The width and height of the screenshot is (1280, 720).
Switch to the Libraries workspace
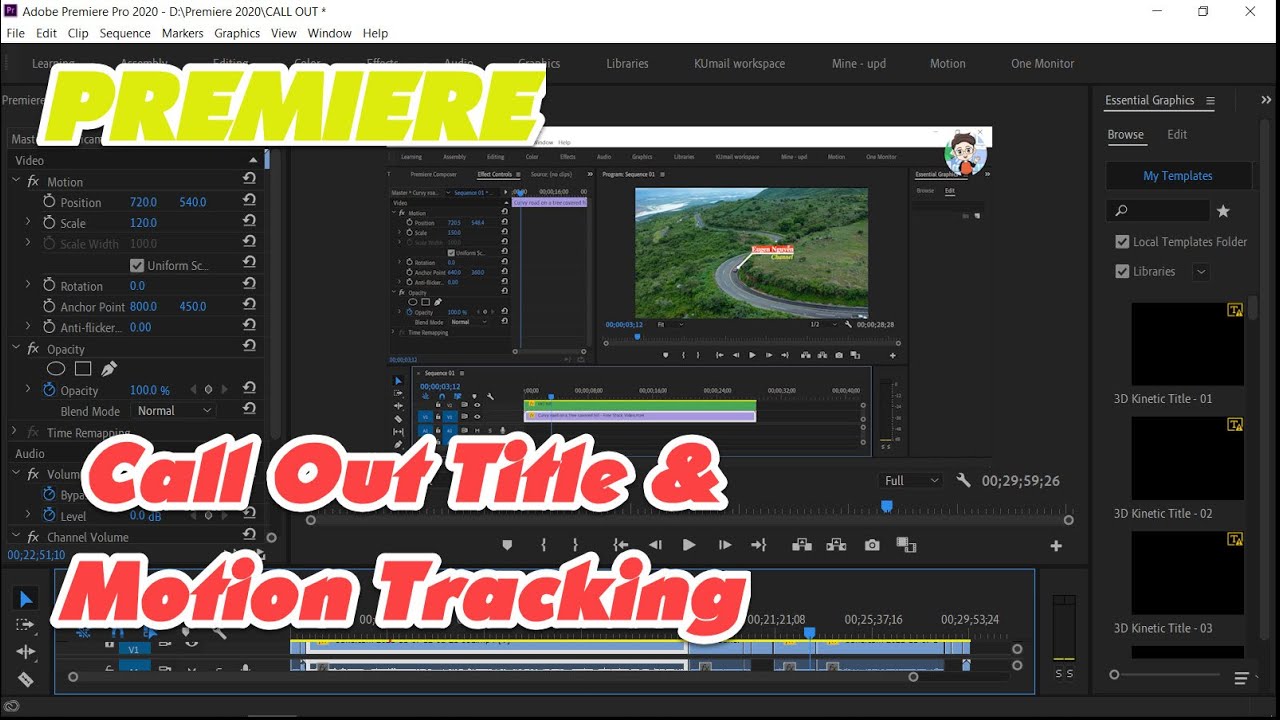[x=627, y=63]
